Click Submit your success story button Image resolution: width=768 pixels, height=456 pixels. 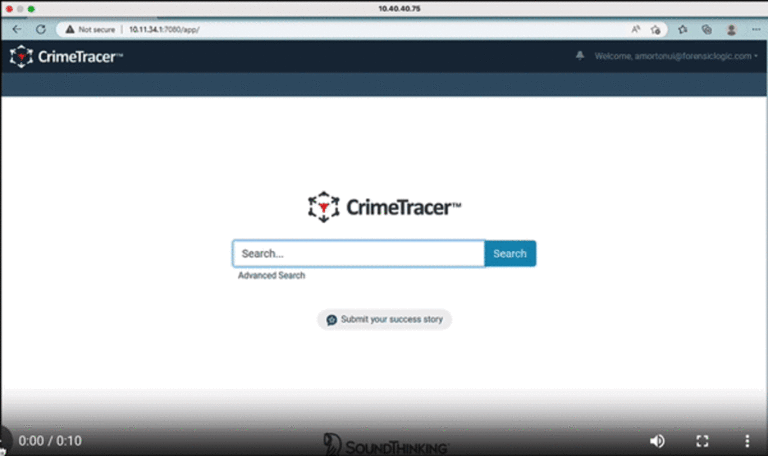pyautogui.click(x=384, y=319)
